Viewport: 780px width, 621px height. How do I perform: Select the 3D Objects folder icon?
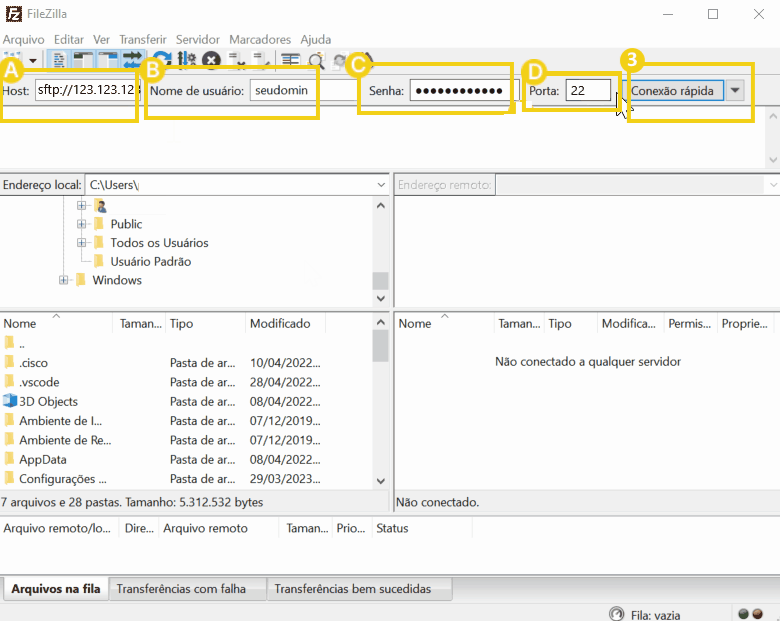click(10, 401)
